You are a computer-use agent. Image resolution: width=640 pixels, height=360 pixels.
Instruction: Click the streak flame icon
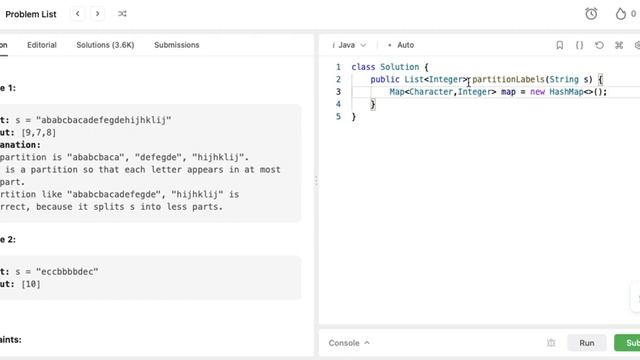(620, 14)
